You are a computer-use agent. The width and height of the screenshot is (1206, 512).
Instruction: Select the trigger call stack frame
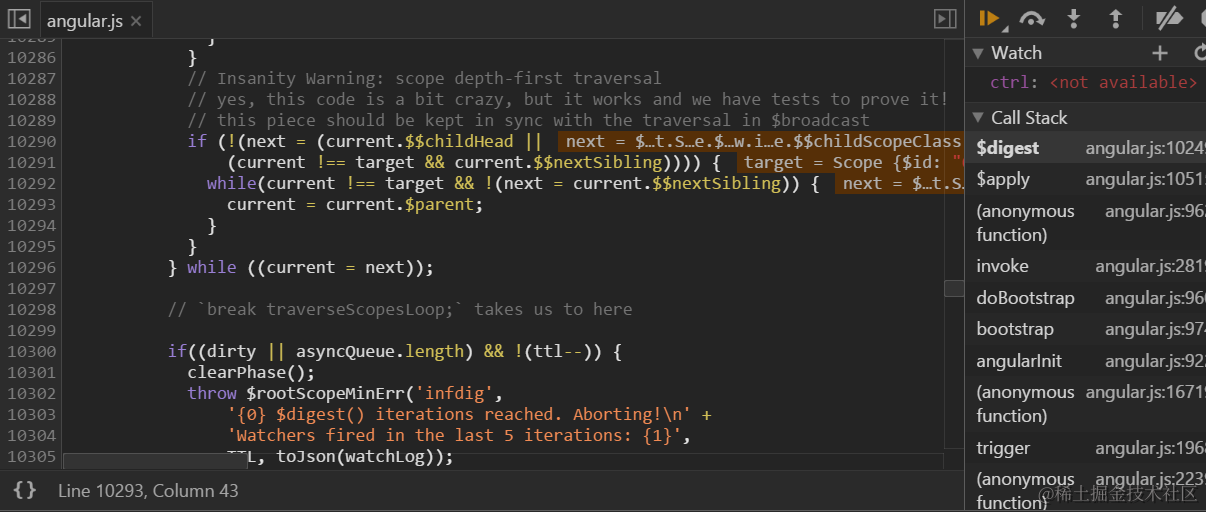tap(1085, 448)
